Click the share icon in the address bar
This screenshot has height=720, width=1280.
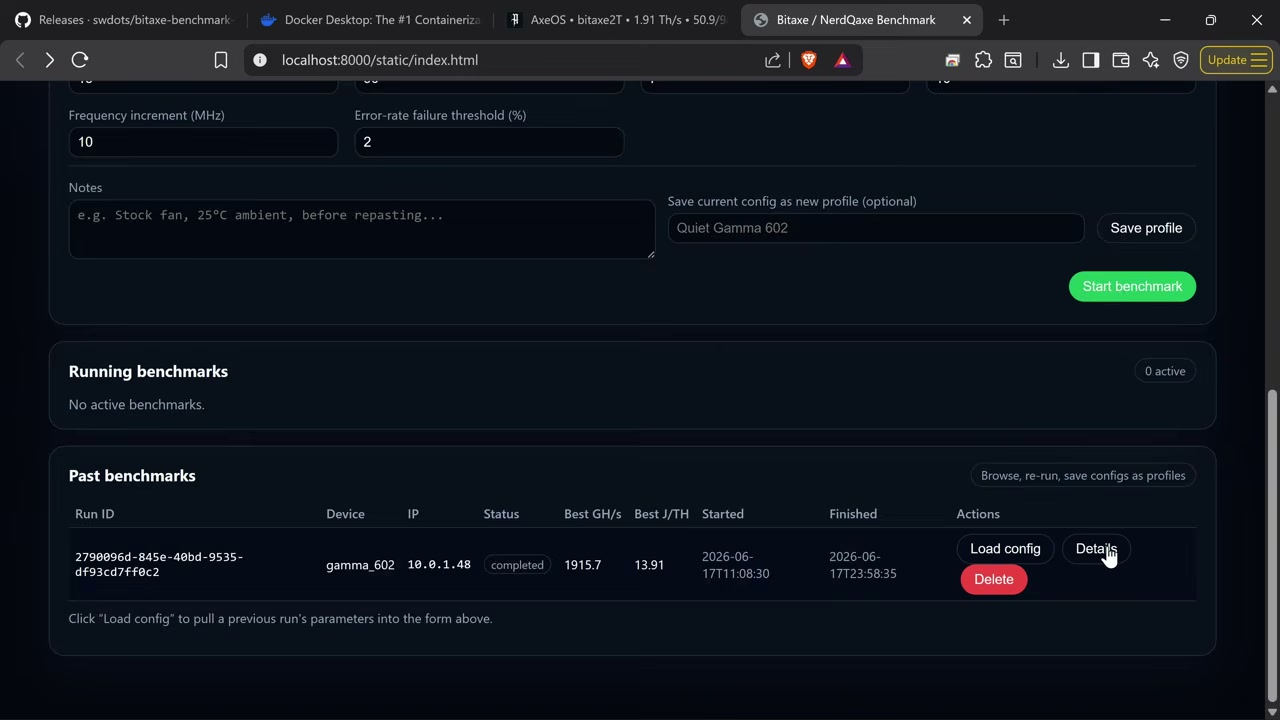(x=773, y=60)
